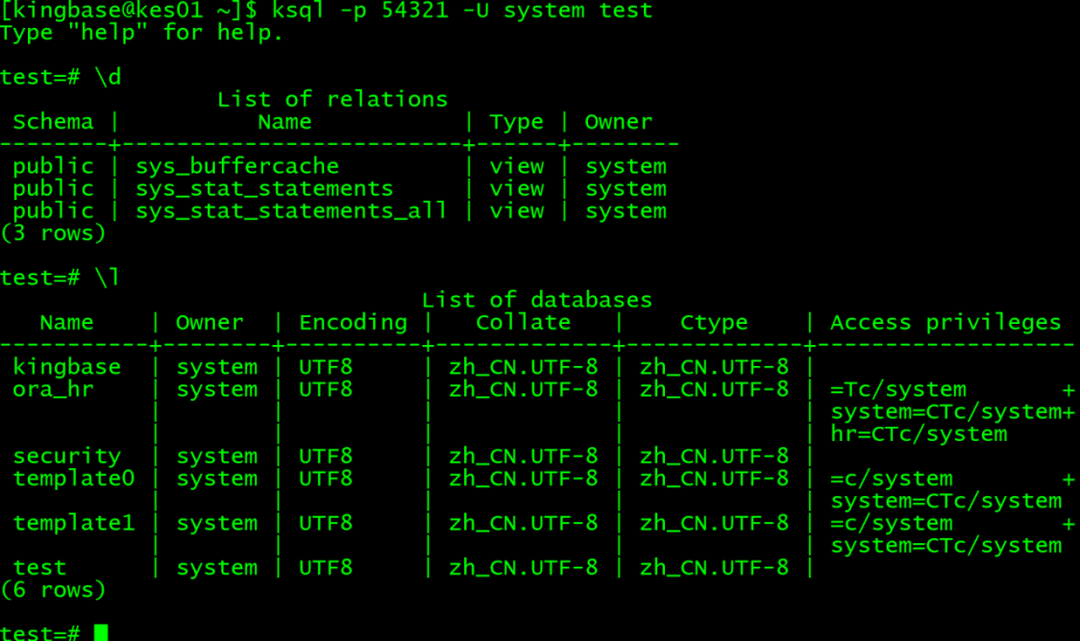This screenshot has width=1080, height=641.
Task: Click the sys_stat_statements view name
Action: point(264,189)
